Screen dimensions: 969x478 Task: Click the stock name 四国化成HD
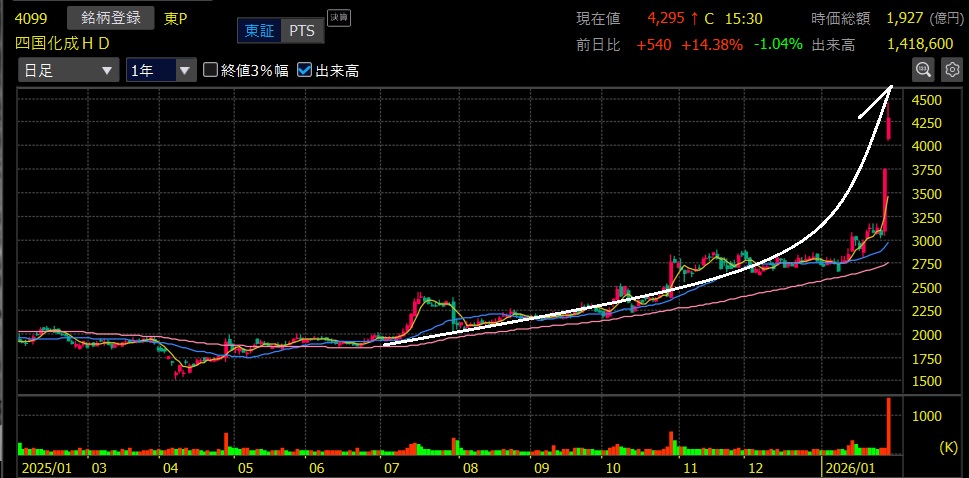coord(63,44)
